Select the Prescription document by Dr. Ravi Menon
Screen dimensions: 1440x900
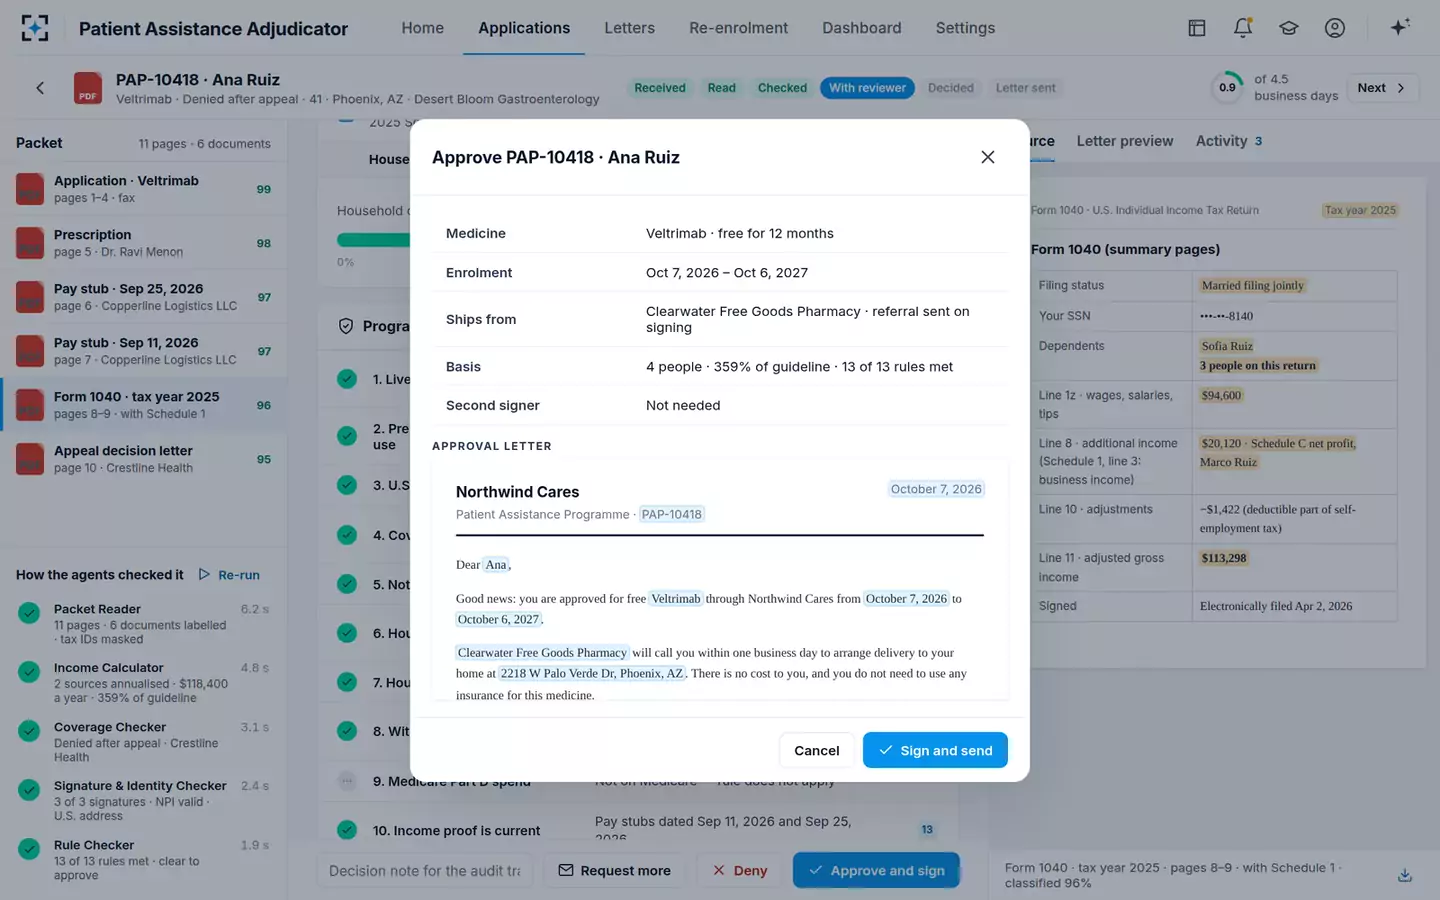pyautogui.click(x=144, y=243)
